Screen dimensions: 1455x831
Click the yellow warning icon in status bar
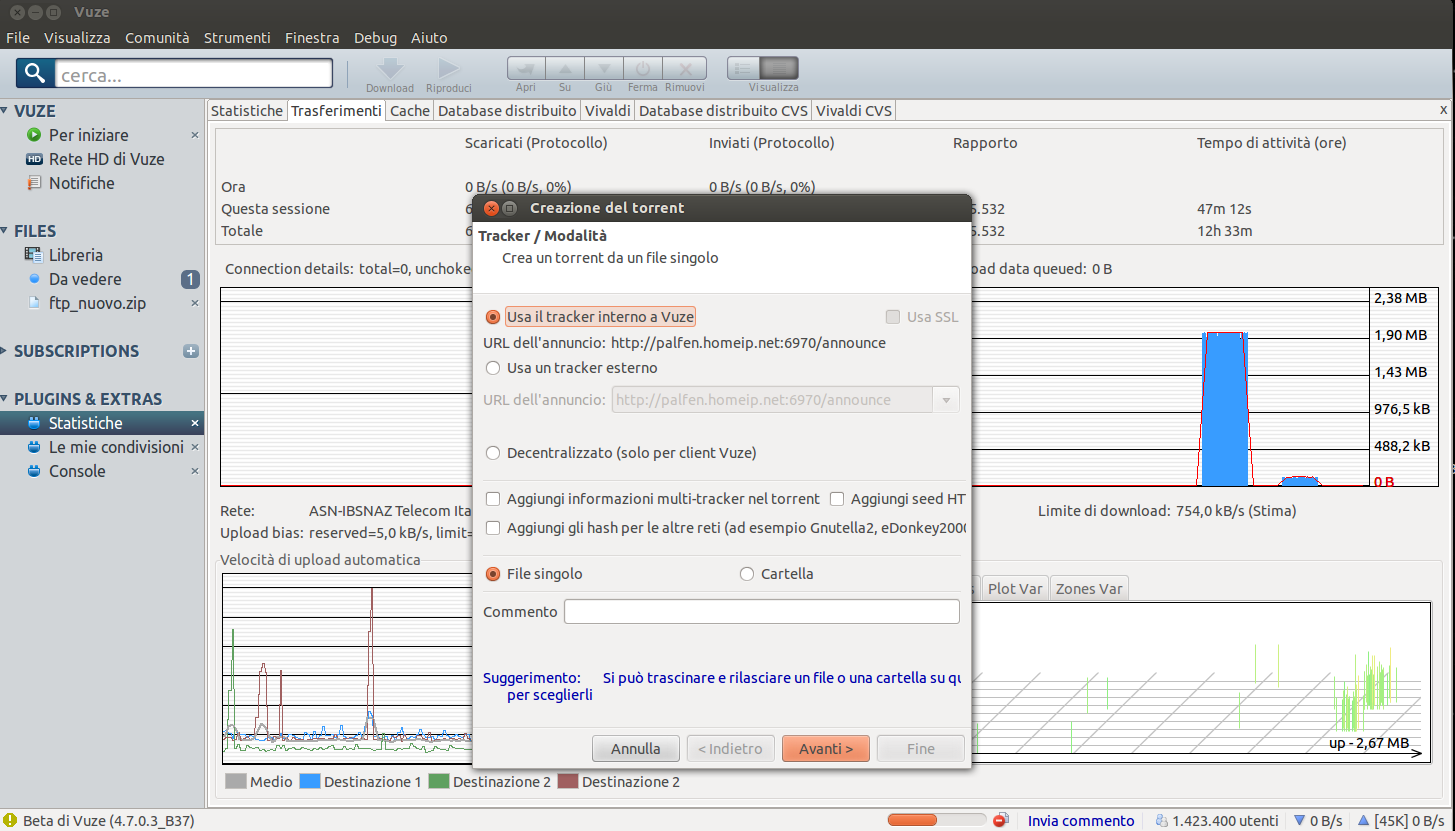point(10,821)
